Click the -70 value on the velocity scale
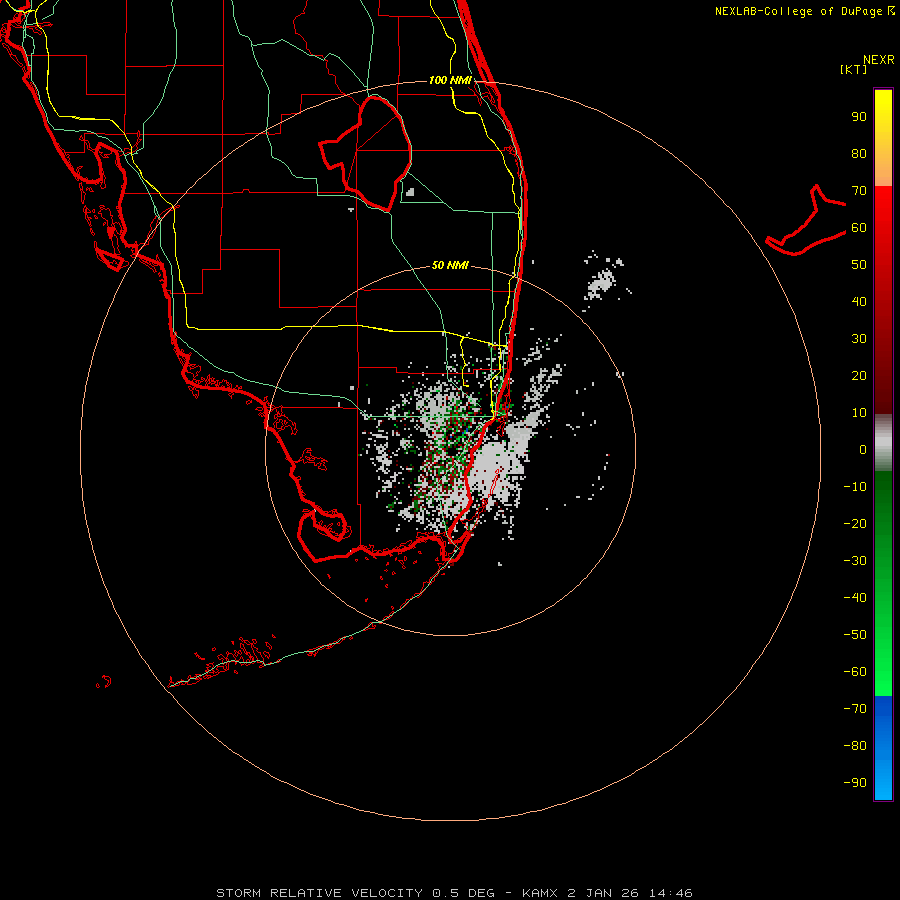Viewport: 900px width, 900px height. (x=855, y=708)
